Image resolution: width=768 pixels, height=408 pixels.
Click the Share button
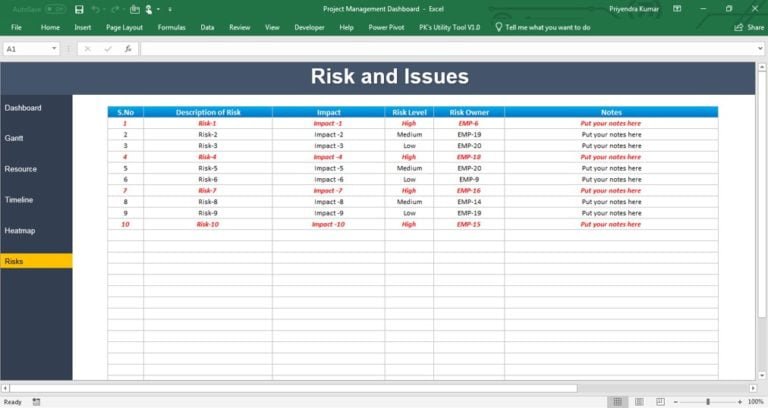(749, 27)
